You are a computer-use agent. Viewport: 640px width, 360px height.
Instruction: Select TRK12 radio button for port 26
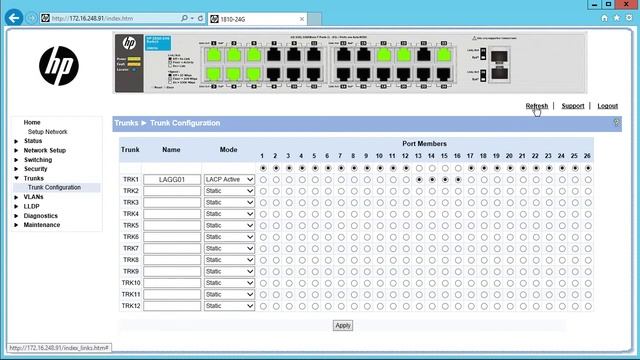588,306
